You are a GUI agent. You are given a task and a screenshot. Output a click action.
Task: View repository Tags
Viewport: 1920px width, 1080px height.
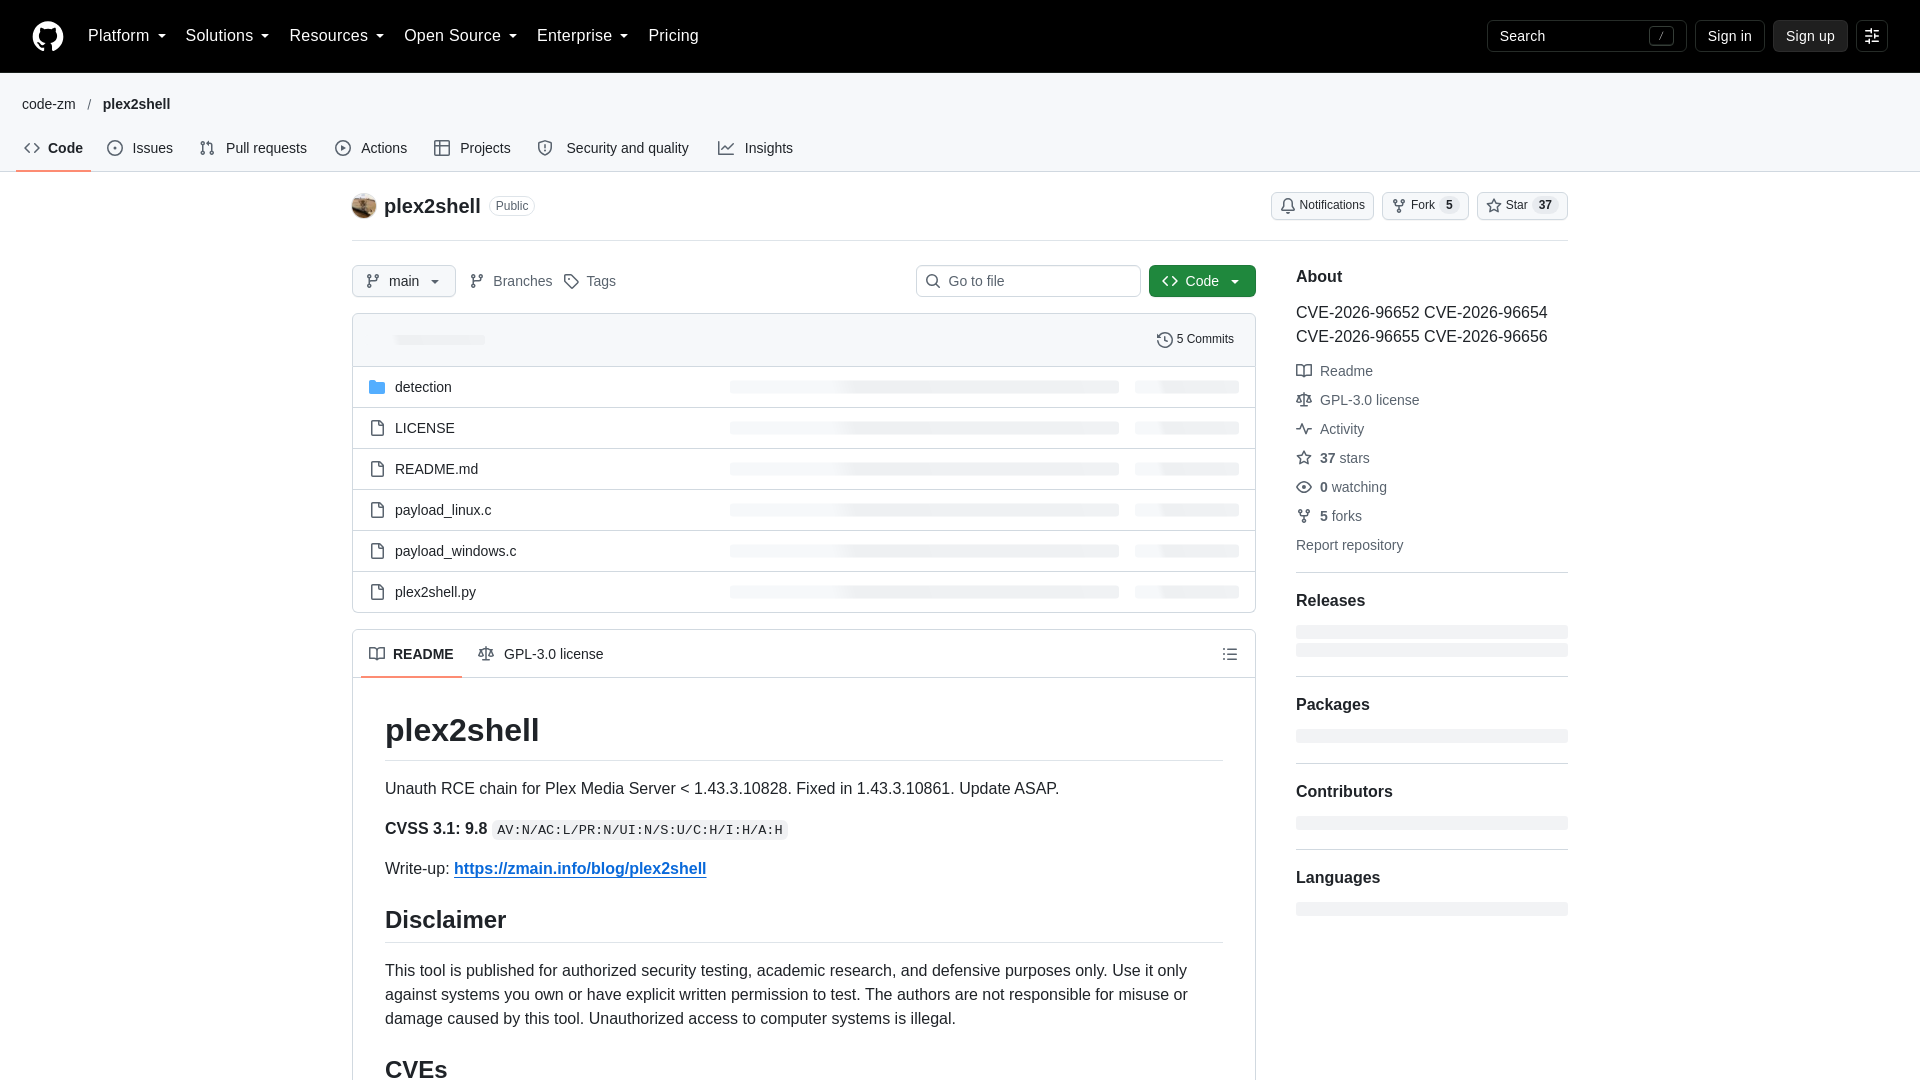click(x=590, y=281)
